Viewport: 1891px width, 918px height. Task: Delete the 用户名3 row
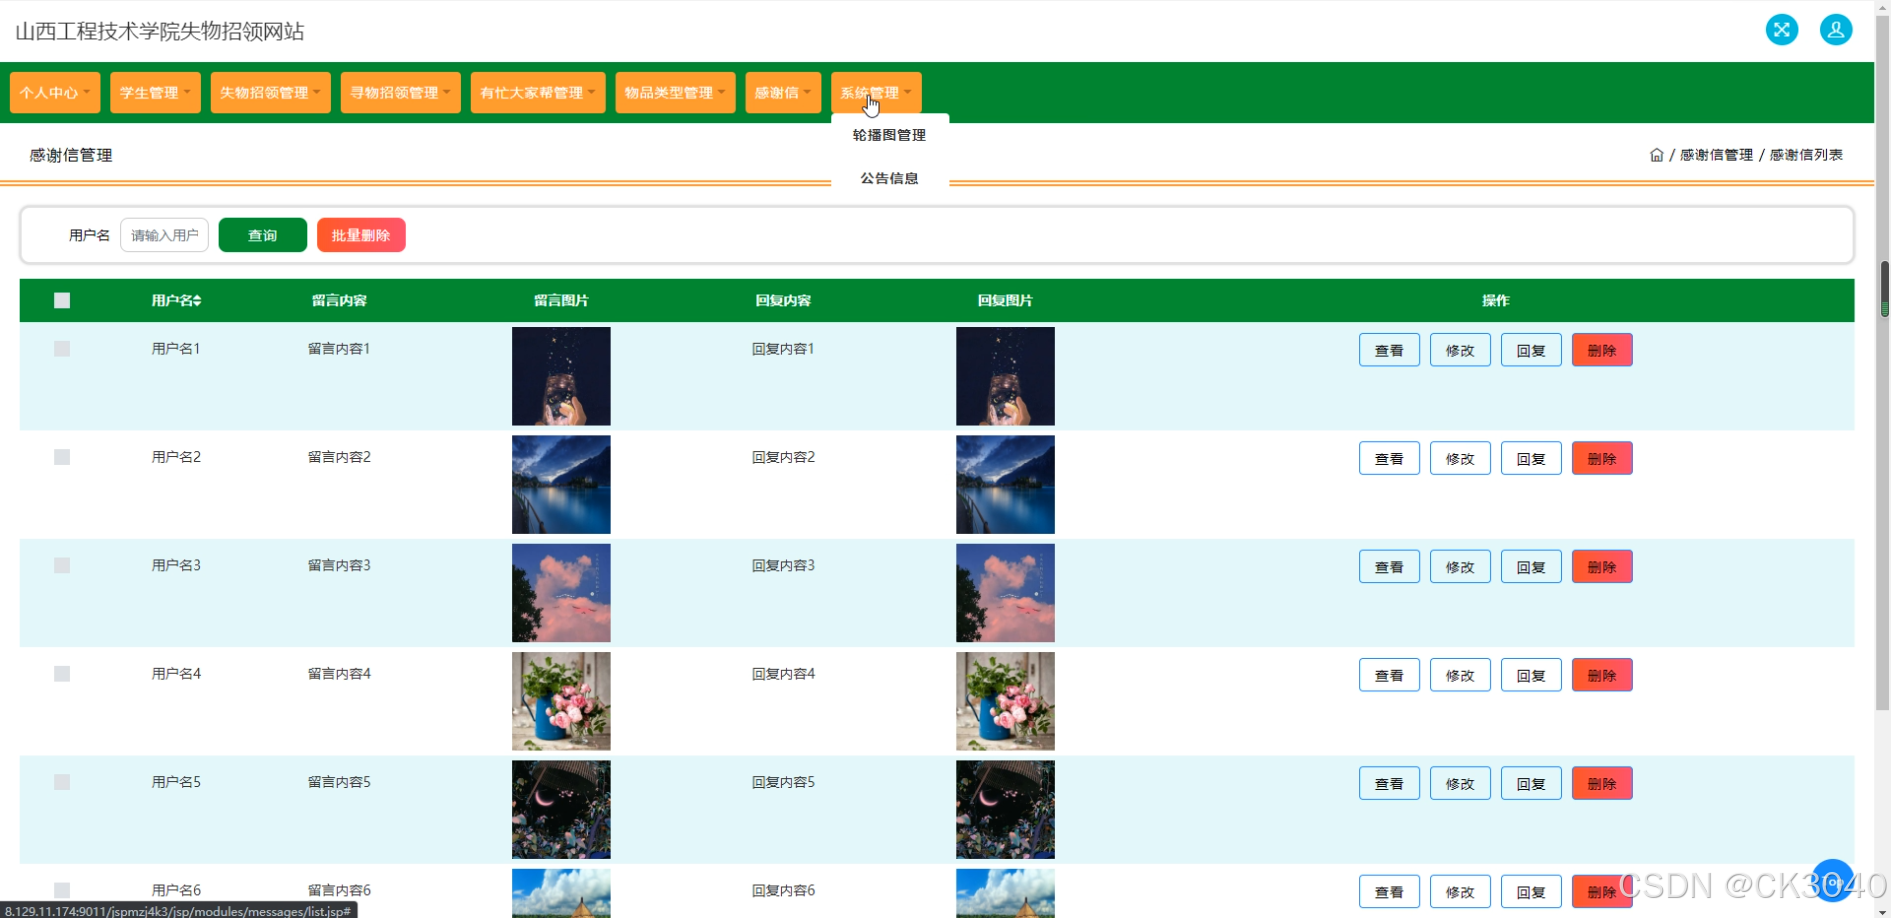(1602, 567)
